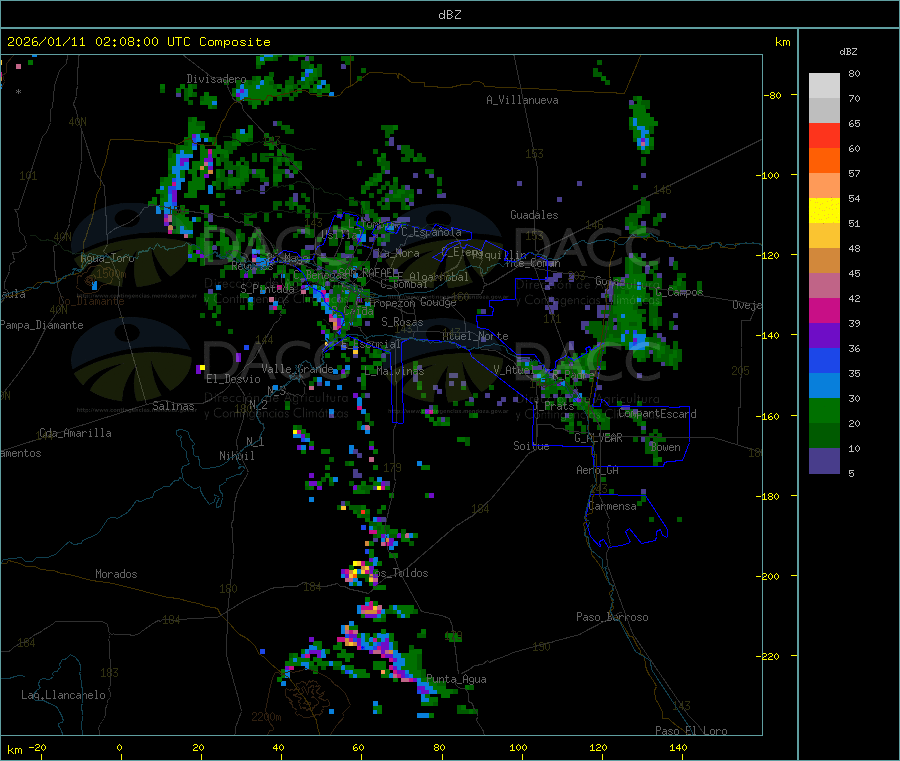Click the Punta_Agua map label
The width and height of the screenshot is (900, 761).
click(456, 679)
